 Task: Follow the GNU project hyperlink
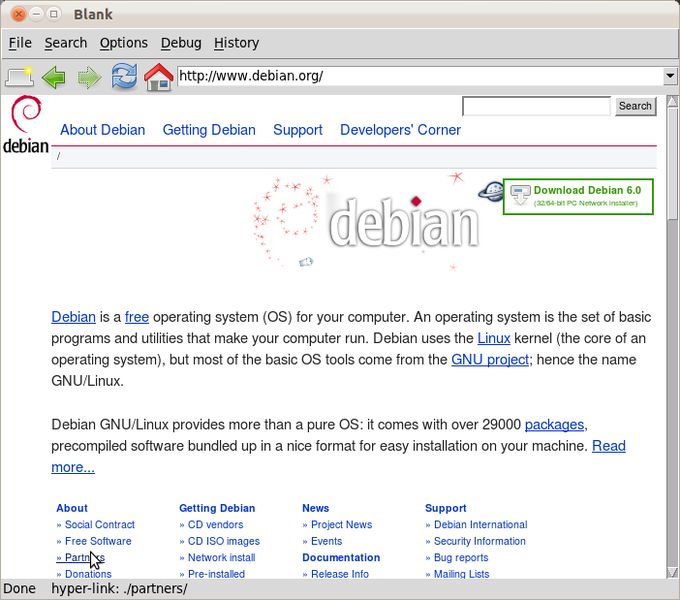pyautogui.click(x=490, y=359)
